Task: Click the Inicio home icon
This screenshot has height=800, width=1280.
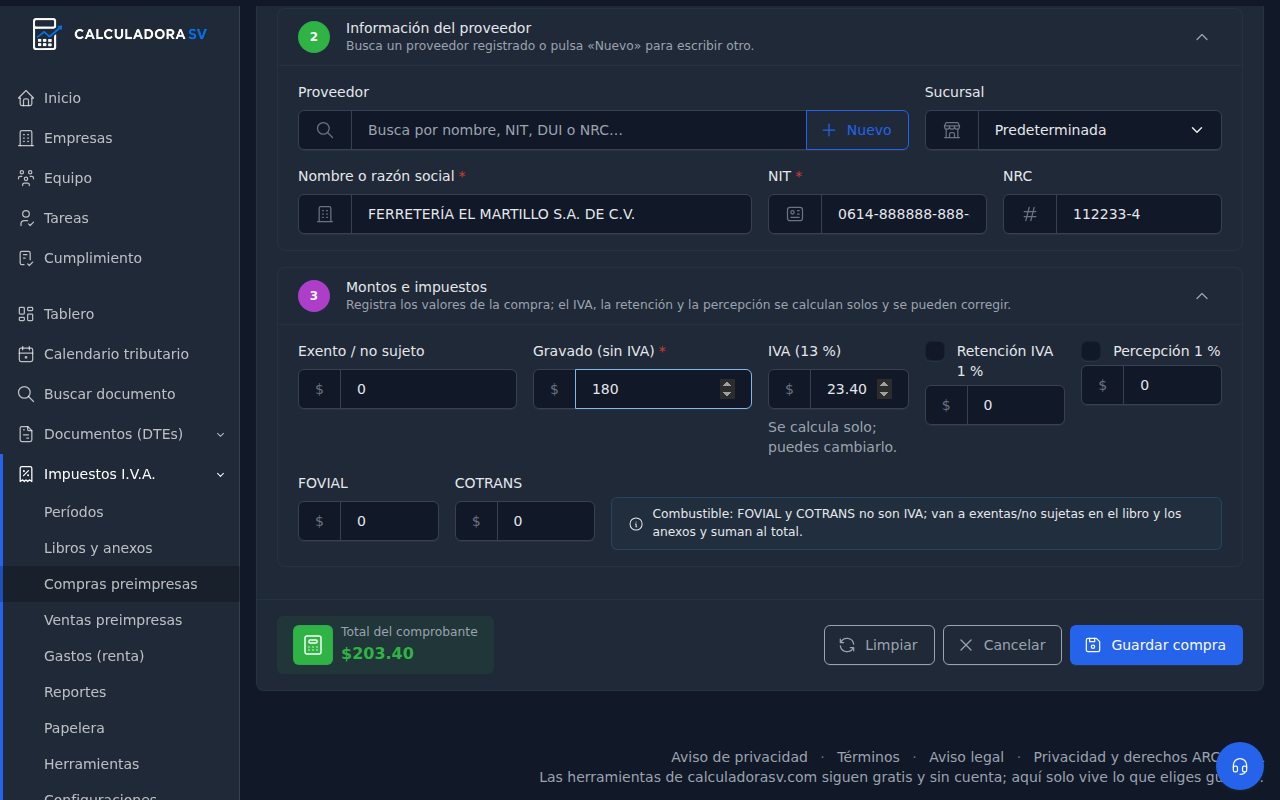Action: (x=26, y=98)
